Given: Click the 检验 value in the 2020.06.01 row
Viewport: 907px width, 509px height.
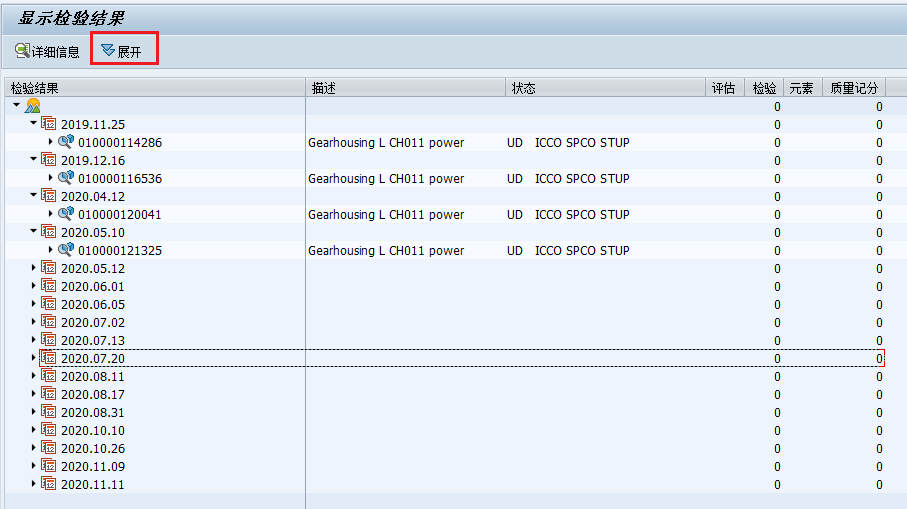Looking at the screenshot, I should (x=777, y=287).
